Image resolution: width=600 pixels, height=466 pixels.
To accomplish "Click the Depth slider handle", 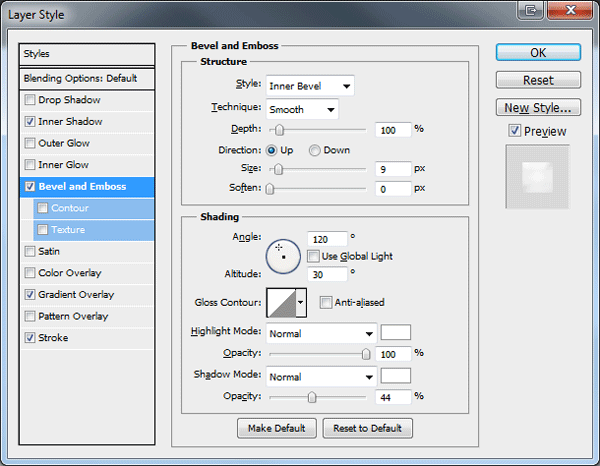I will 279,130.
